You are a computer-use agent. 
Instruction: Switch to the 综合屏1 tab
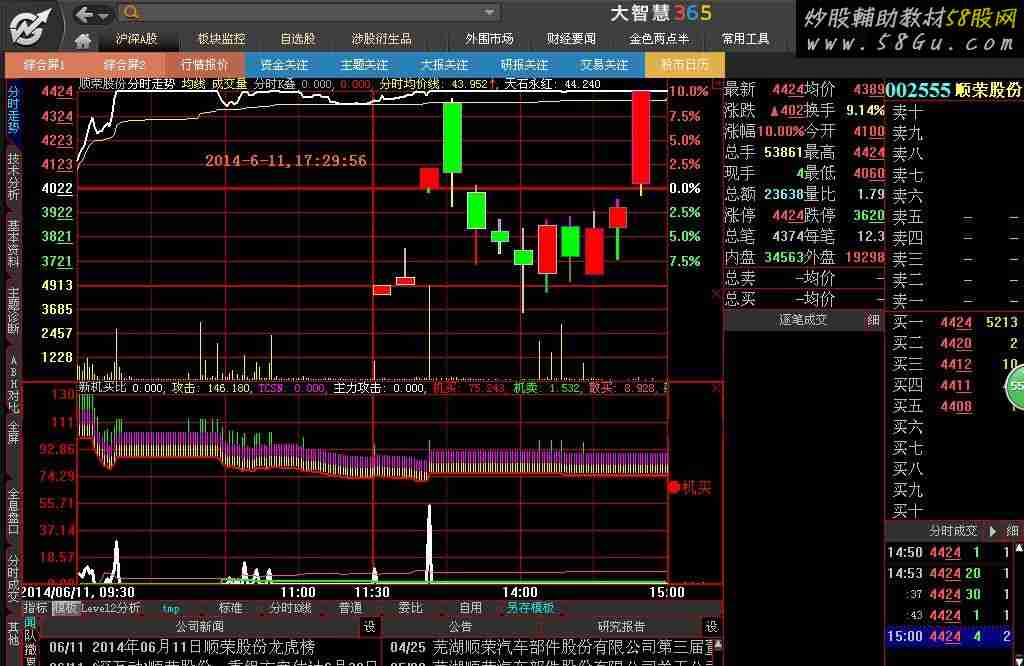[x=44, y=65]
